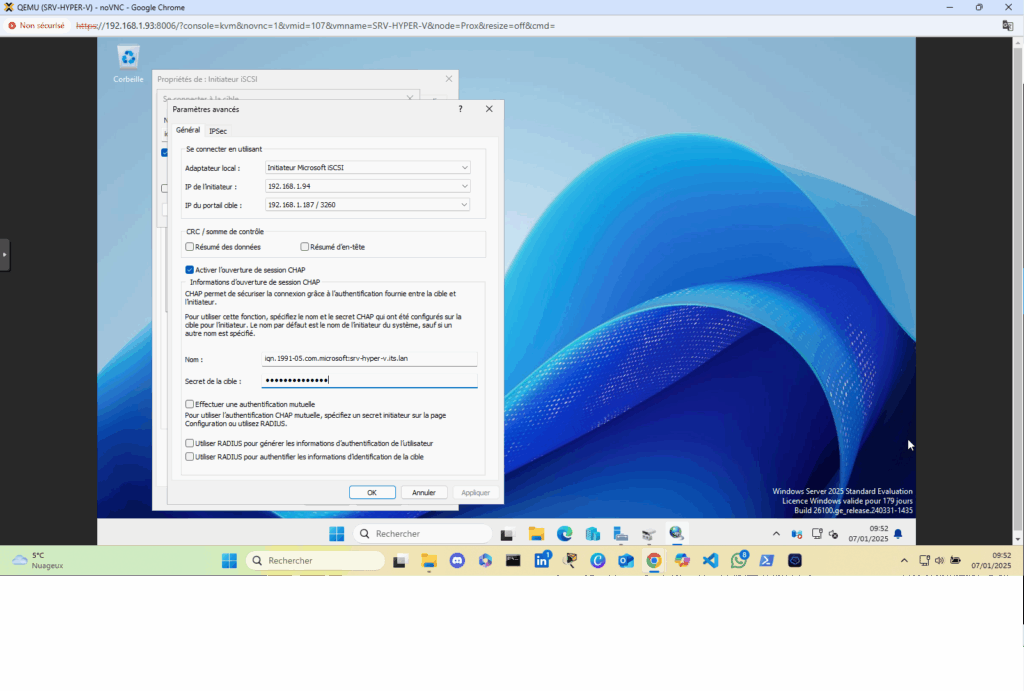Viewport: 1024px width, 691px height.
Task: Check the Résumé des données checkbox
Action: click(x=189, y=247)
